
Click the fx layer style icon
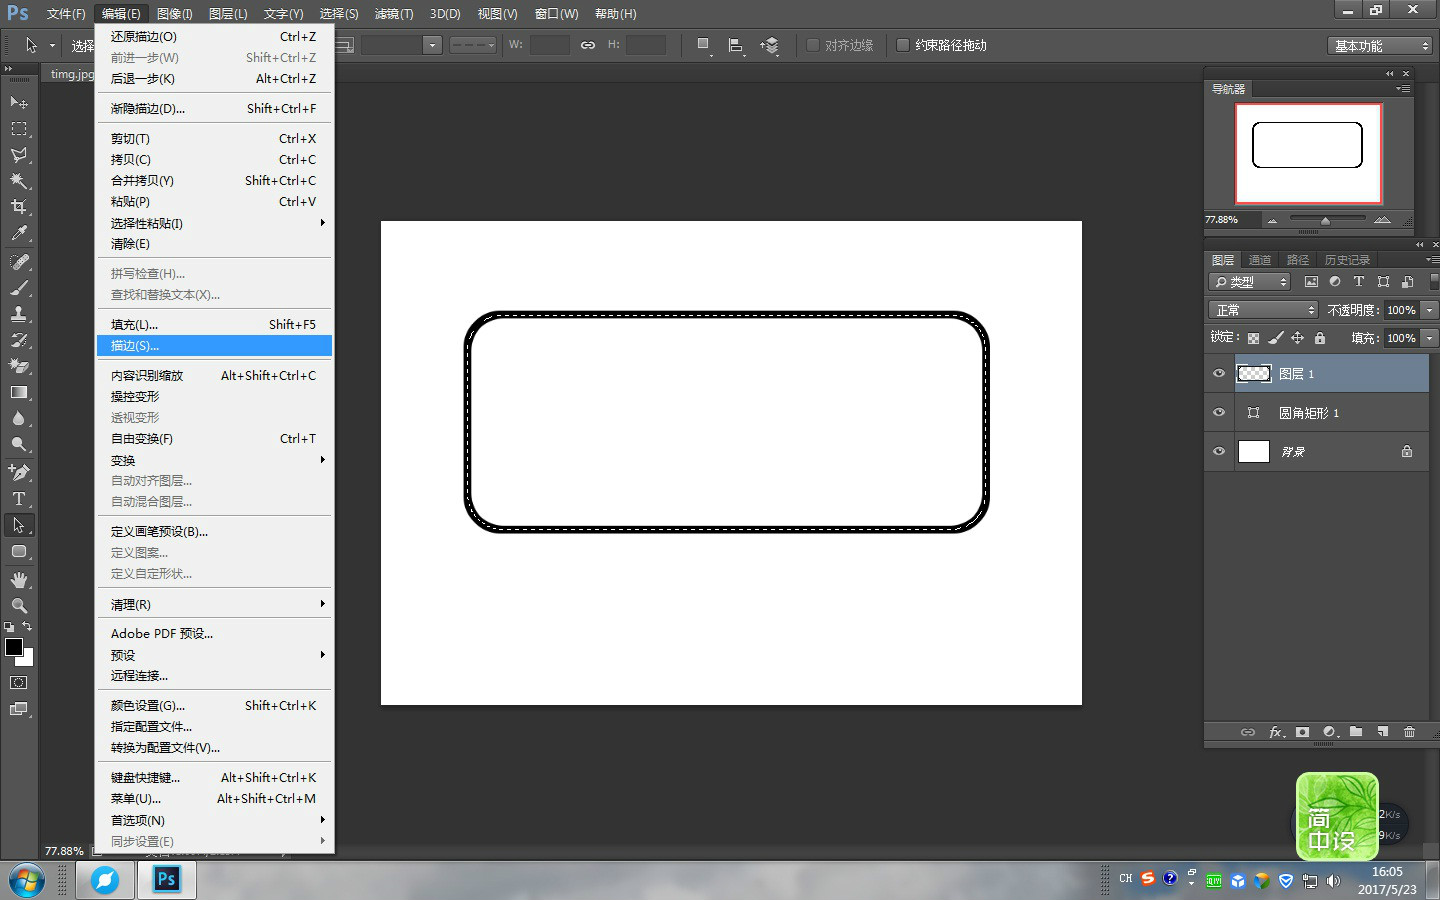[1276, 732]
